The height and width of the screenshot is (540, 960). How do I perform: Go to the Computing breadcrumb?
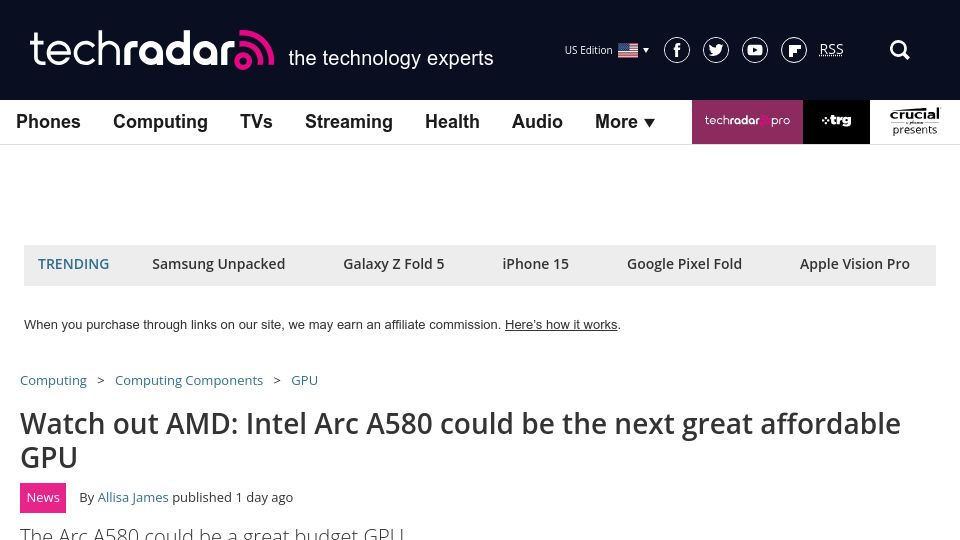(53, 381)
